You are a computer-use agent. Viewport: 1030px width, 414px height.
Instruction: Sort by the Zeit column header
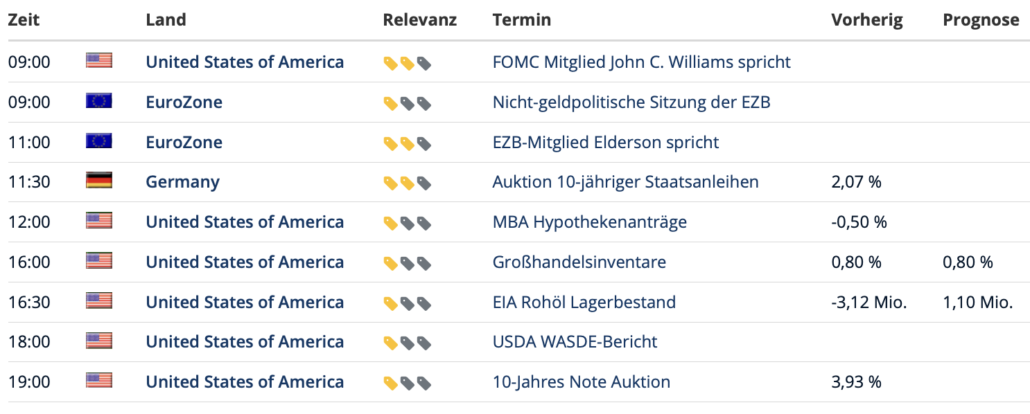[x=24, y=20]
